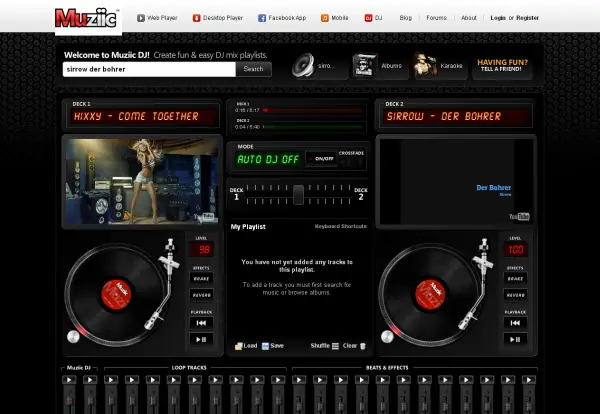Viewport: 600px width, 414px height.
Task: Play the first Loop Tracks sample
Action: pos(111,380)
